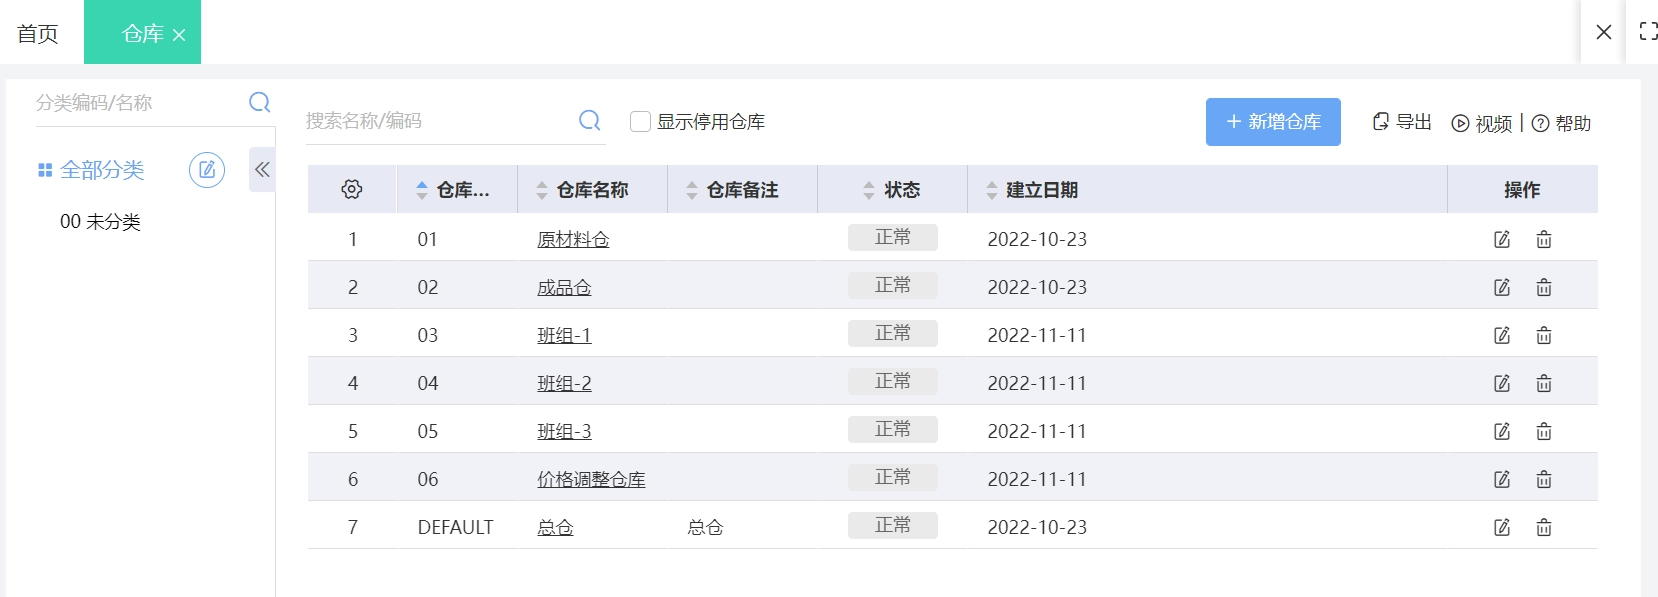
Task: Enable 显示停用仓库 checkbox
Action: 641,122
